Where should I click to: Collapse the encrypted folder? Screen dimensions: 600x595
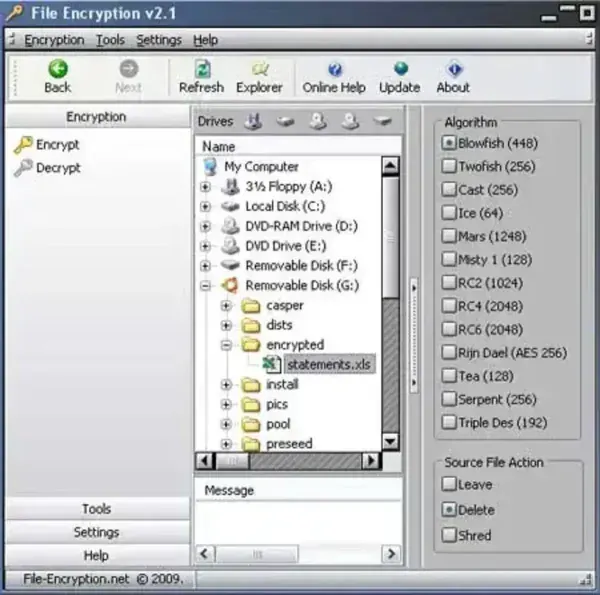tap(226, 345)
